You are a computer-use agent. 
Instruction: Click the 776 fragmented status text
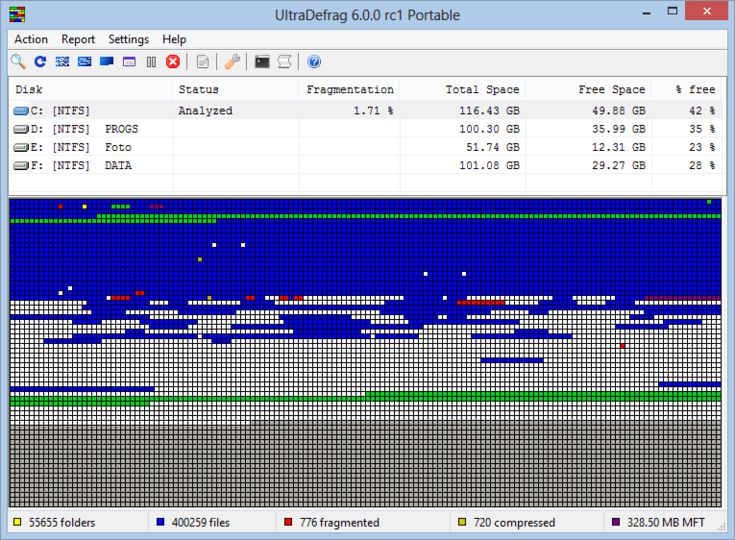(339, 522)
